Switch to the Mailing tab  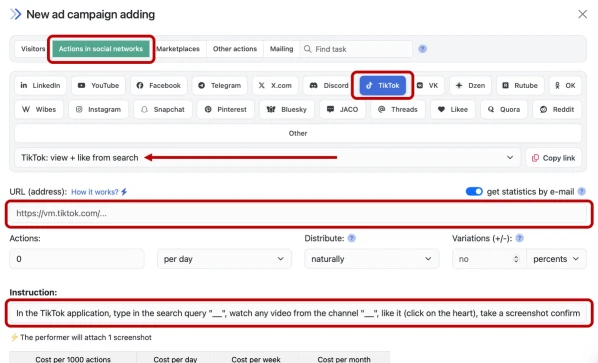coord(281,49)
